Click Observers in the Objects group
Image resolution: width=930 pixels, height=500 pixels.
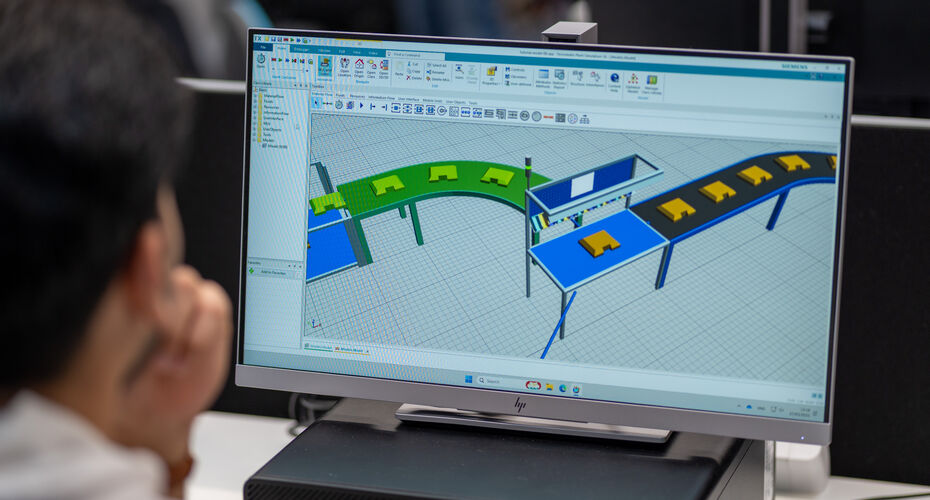point(516,77)
